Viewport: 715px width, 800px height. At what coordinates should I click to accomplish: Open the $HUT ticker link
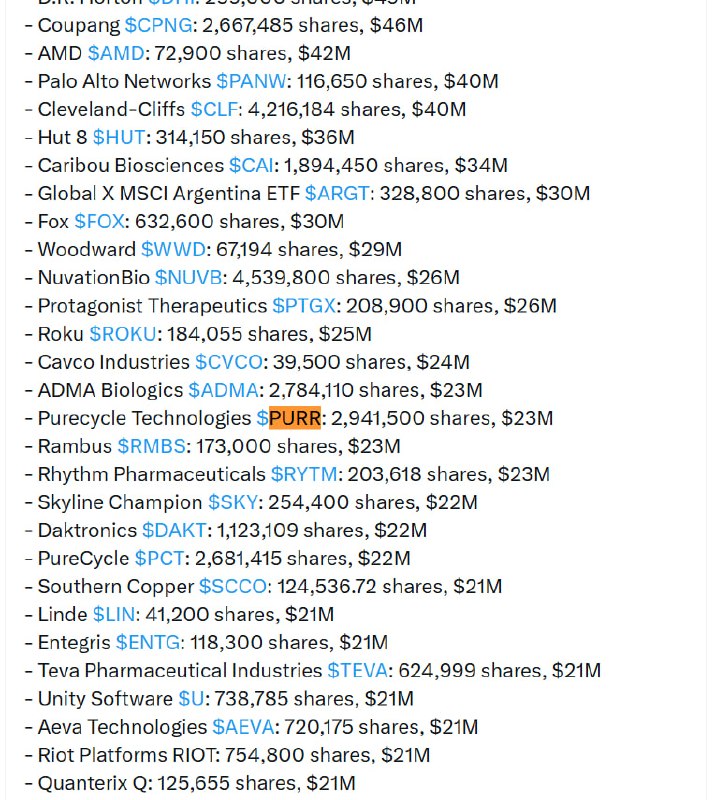[119, 138]
